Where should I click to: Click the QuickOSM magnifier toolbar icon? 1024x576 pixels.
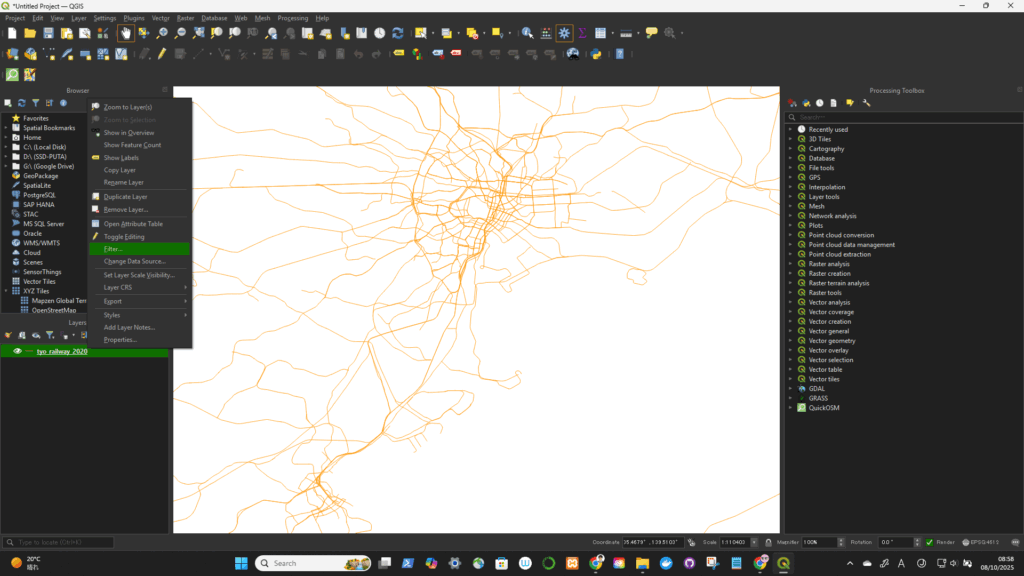[12, 75]
